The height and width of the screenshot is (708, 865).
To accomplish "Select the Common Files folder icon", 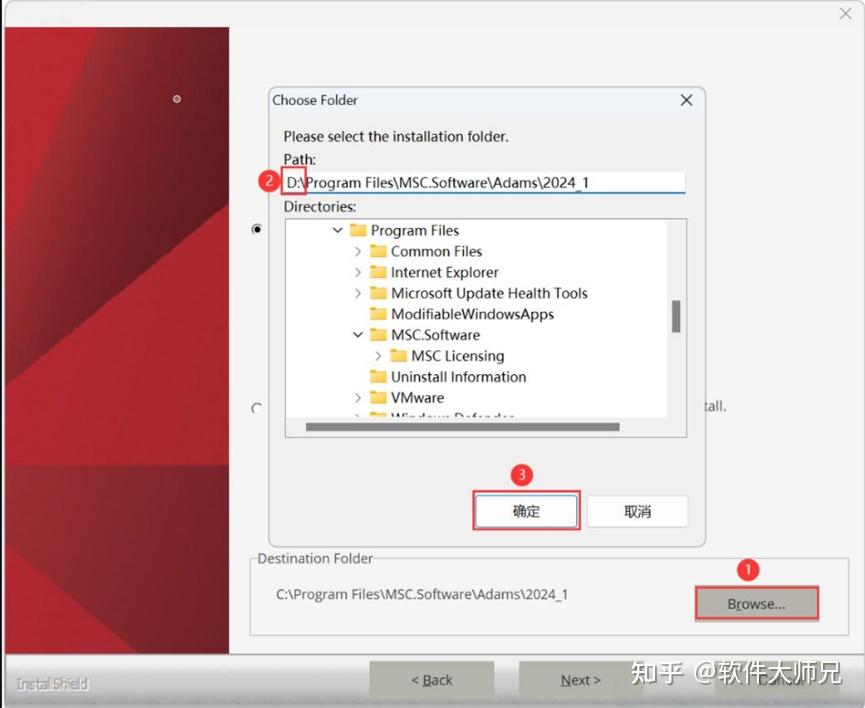I will [x=378, y=251].
